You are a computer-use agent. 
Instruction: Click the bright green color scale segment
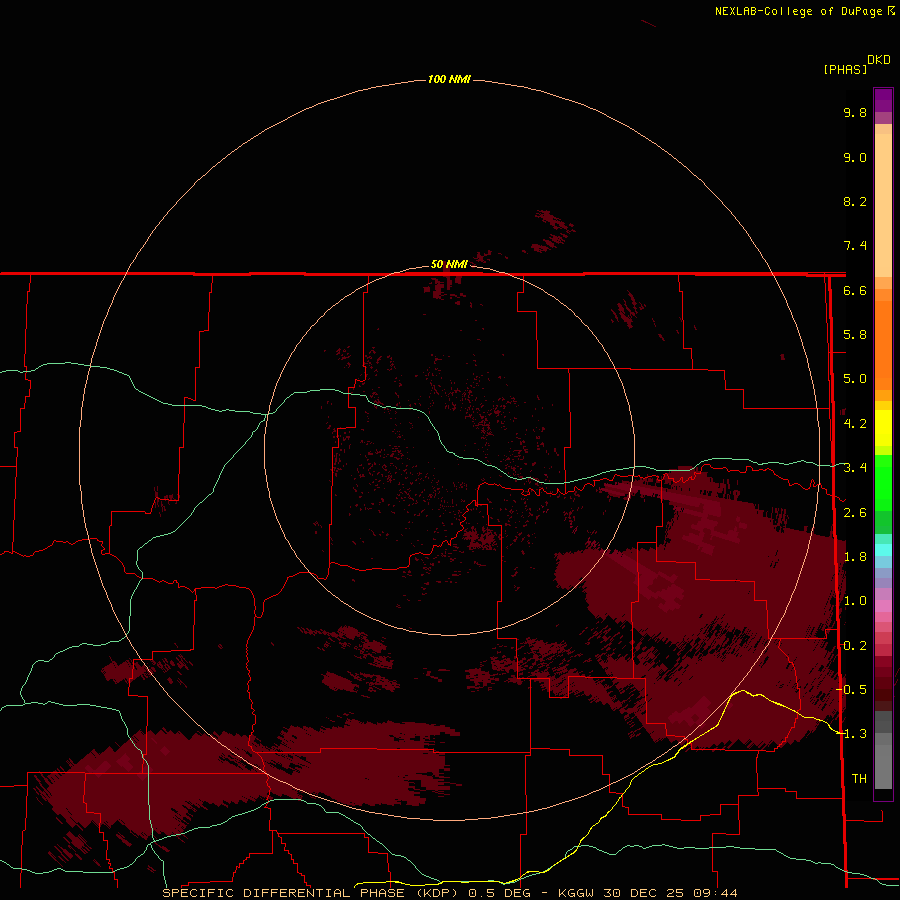pyautogui.click(x=883, y=482)
